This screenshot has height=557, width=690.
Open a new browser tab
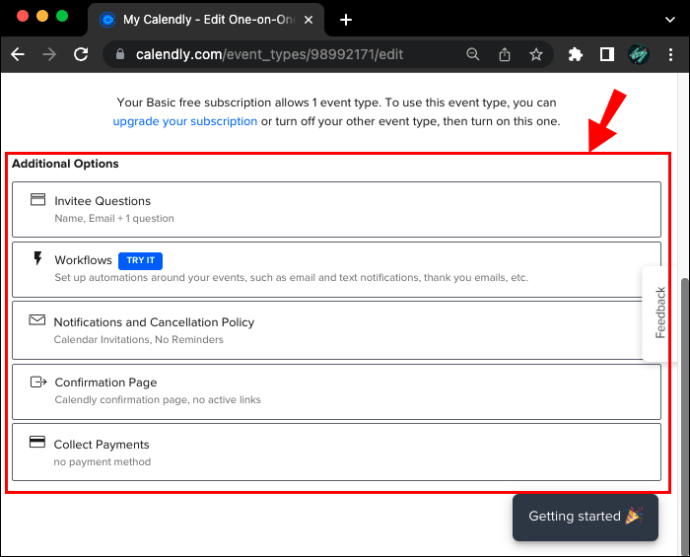(x=346, y=20)
